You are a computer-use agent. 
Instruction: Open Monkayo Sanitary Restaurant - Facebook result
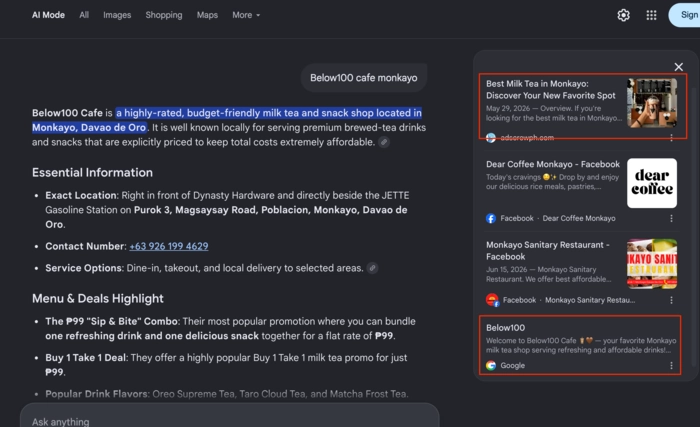[548, 251]
